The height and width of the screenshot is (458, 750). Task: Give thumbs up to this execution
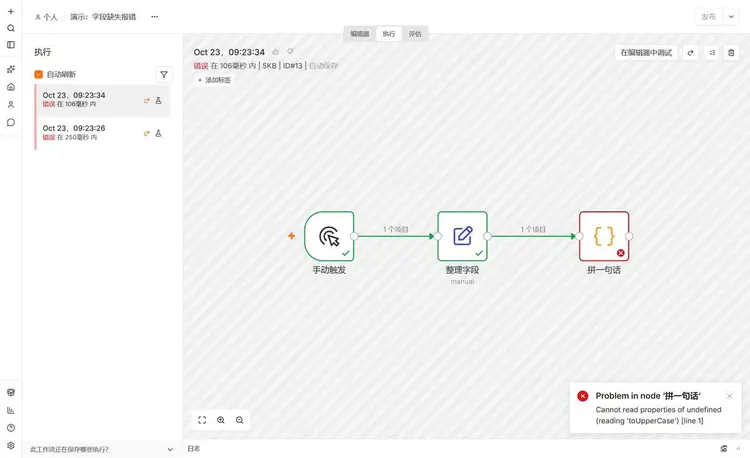click(276, 52)
